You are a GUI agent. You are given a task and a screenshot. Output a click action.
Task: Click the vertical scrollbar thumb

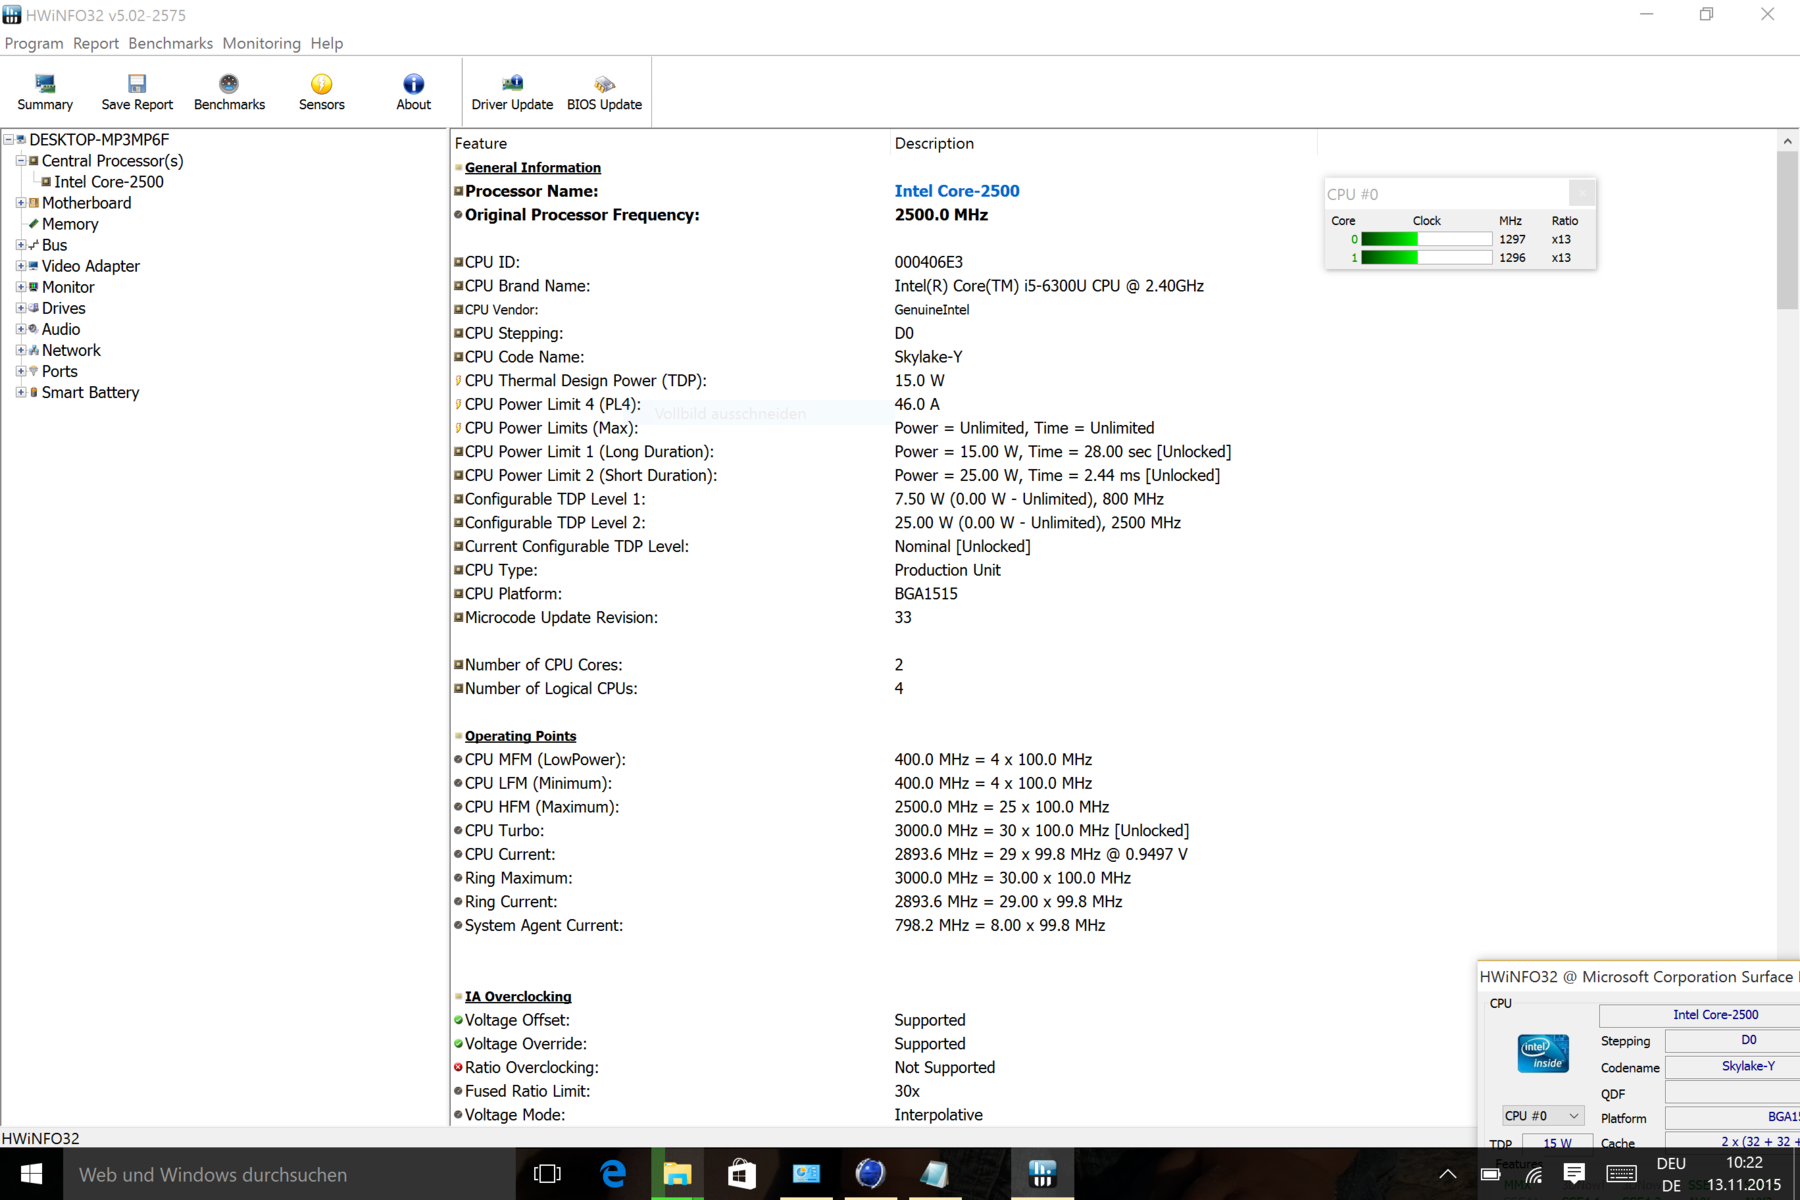(x=1787, y=230)
